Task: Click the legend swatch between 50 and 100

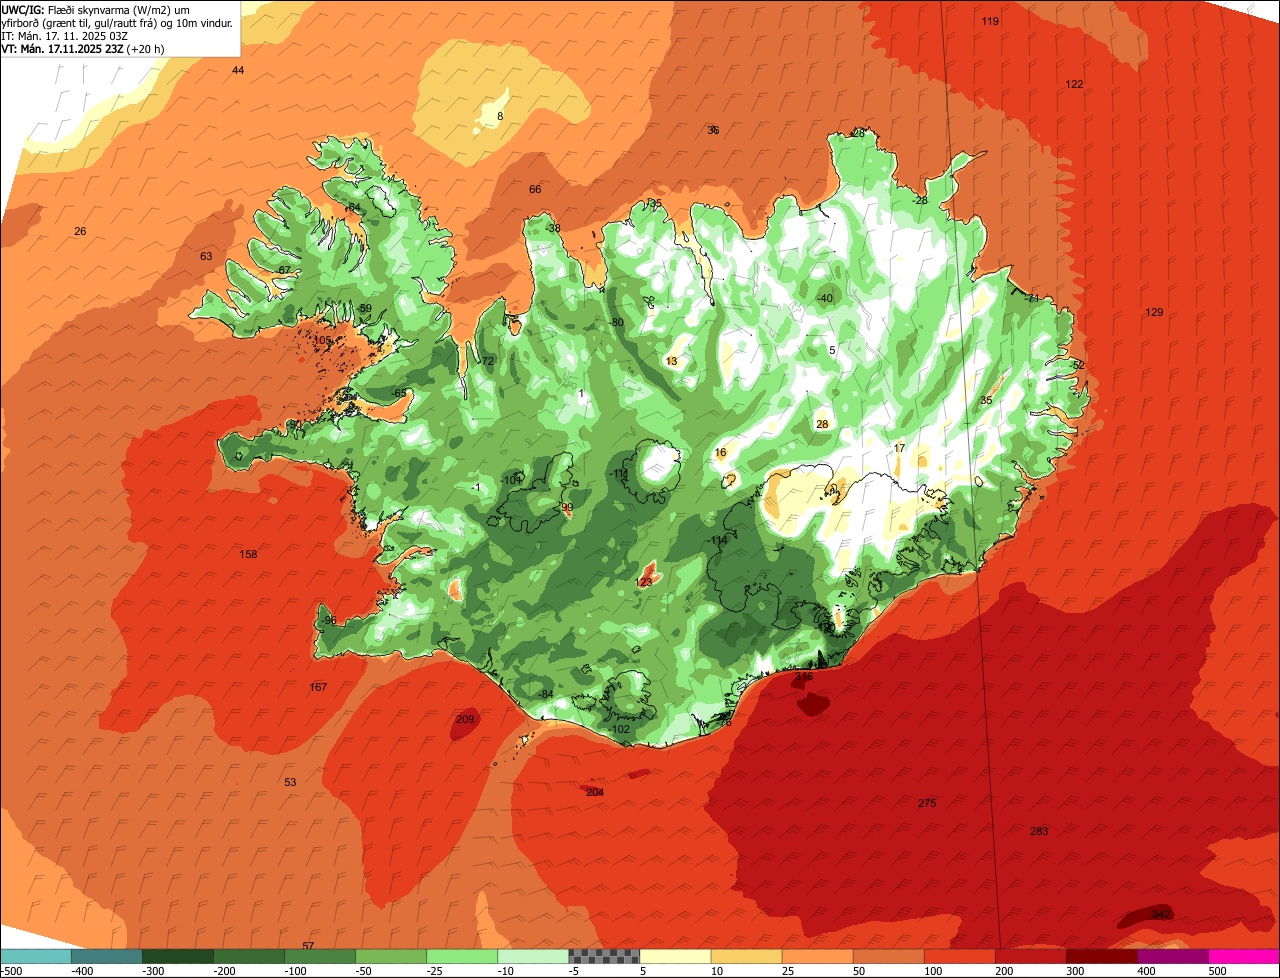Action: point(888,956)
